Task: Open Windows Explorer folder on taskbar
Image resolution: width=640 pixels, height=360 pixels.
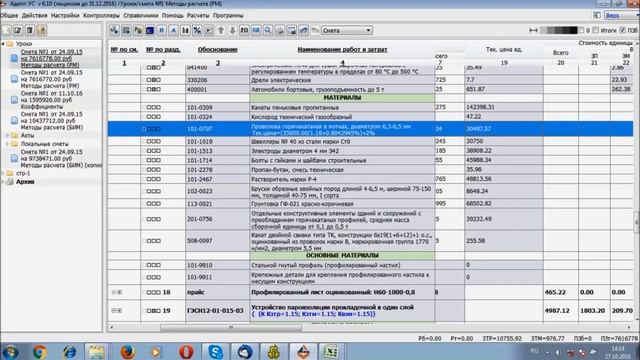Action: coord(97,351)
